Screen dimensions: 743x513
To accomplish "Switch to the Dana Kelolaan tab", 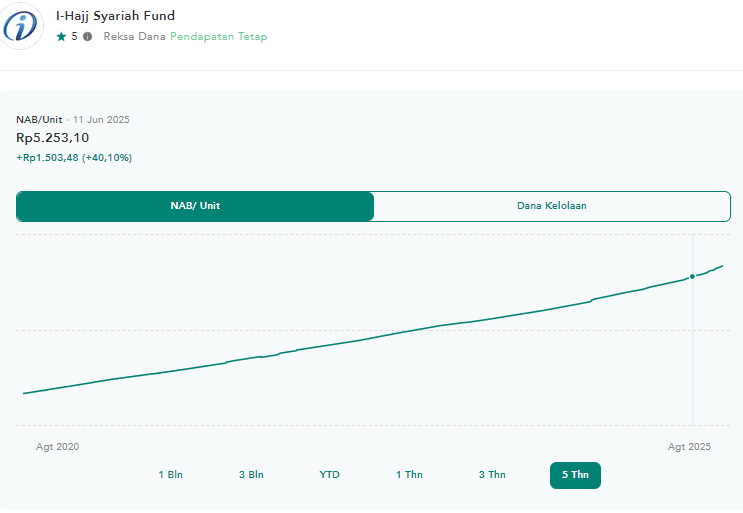I will coord(552,206).
